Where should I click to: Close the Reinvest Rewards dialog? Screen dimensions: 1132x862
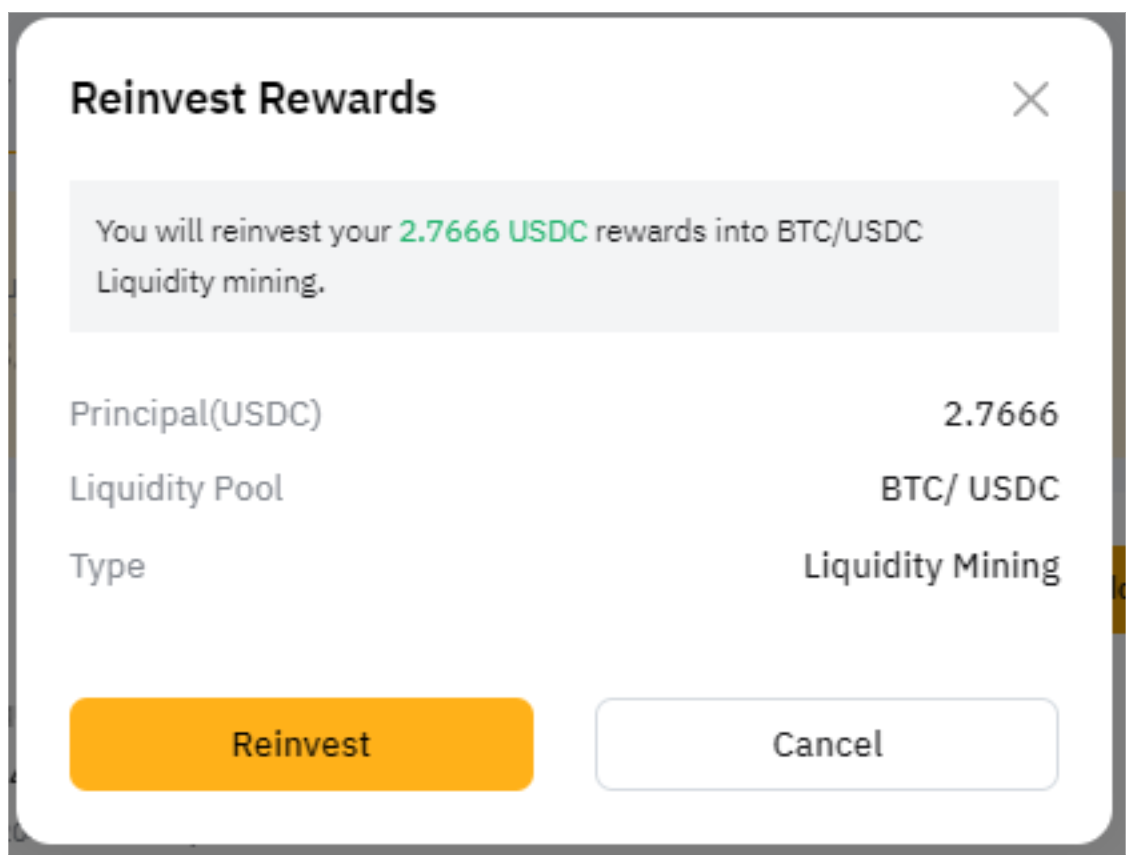[1030, 100]
